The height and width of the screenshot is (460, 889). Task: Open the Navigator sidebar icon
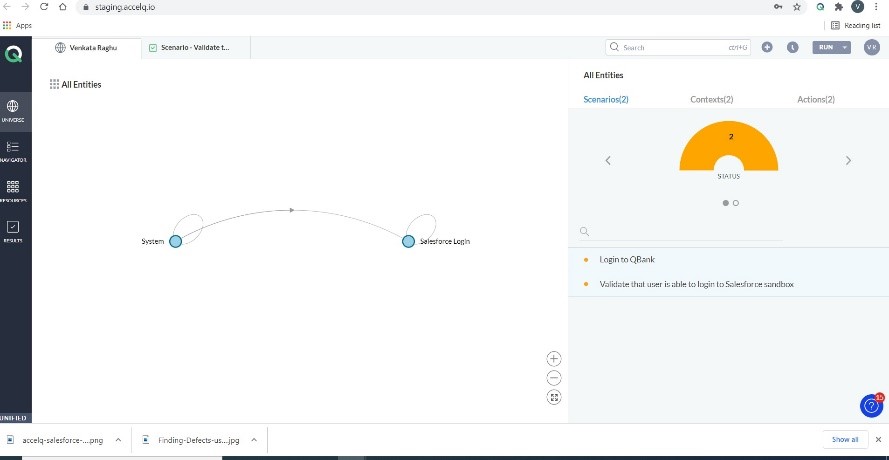[13, 149]
